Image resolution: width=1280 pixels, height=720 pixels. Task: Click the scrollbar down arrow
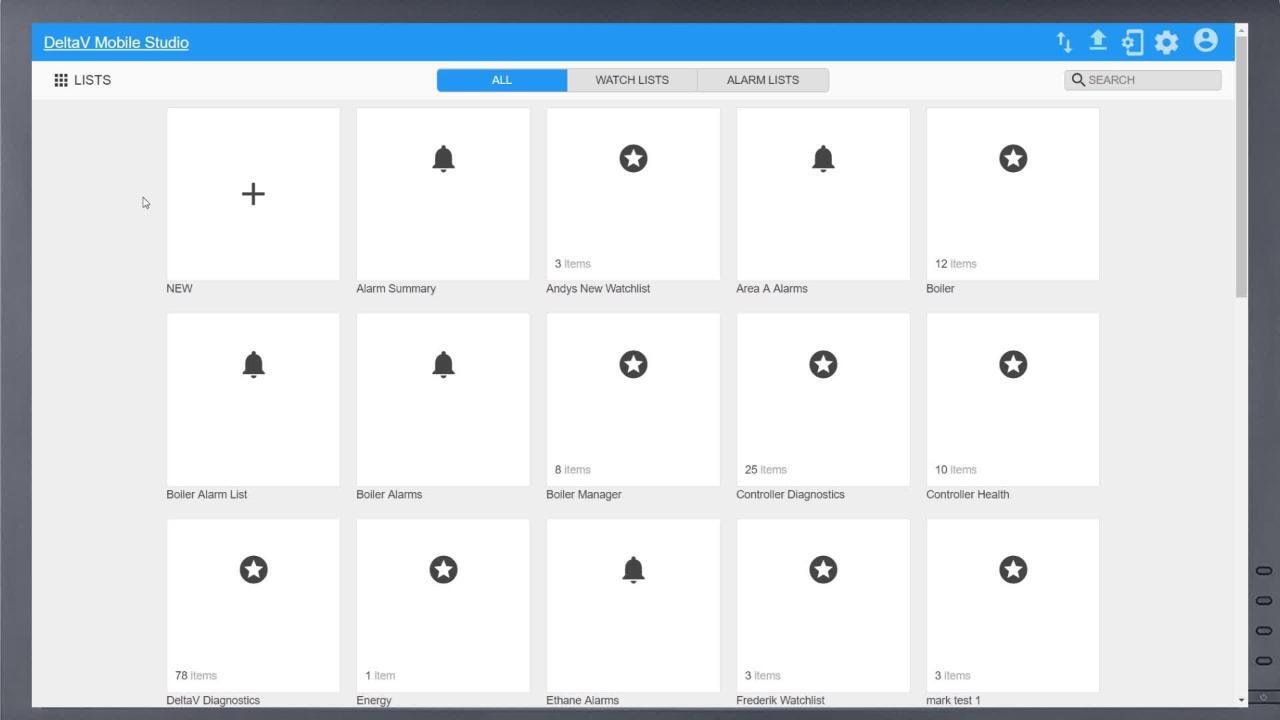1241,700
